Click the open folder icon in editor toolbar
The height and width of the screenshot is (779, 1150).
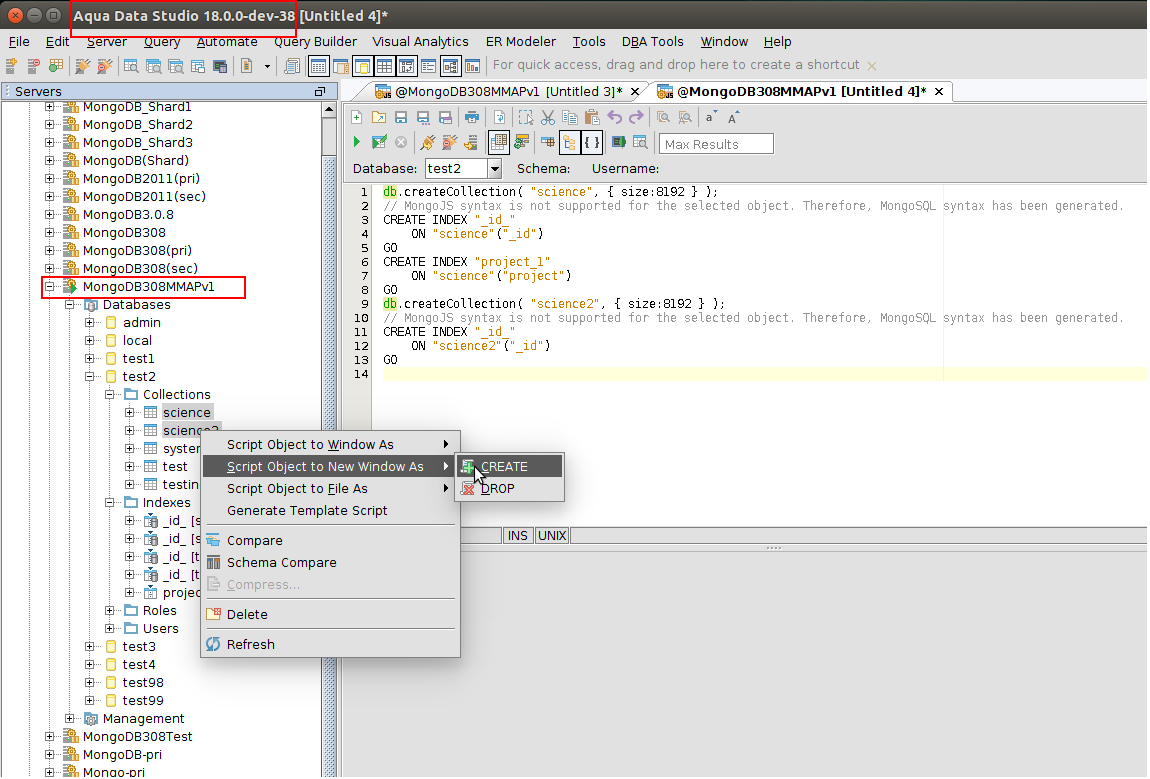tap(378, 117)
